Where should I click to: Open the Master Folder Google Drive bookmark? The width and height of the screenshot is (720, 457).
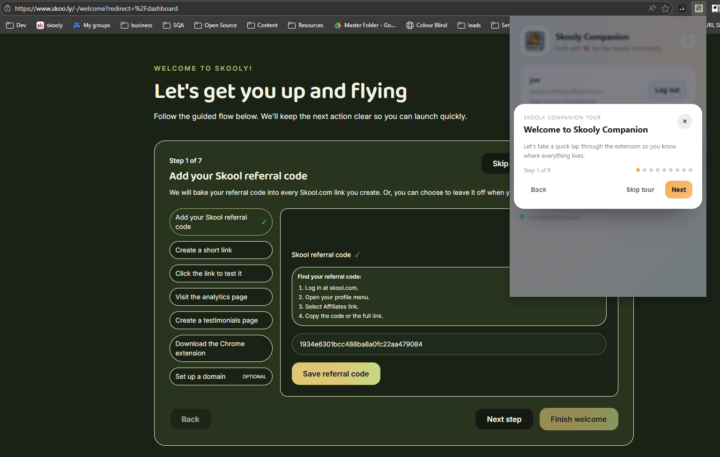pos(364,25)
